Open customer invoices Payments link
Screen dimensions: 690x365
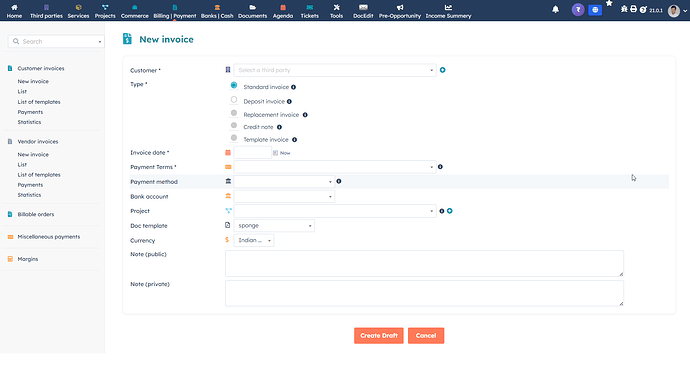(30, 112)
